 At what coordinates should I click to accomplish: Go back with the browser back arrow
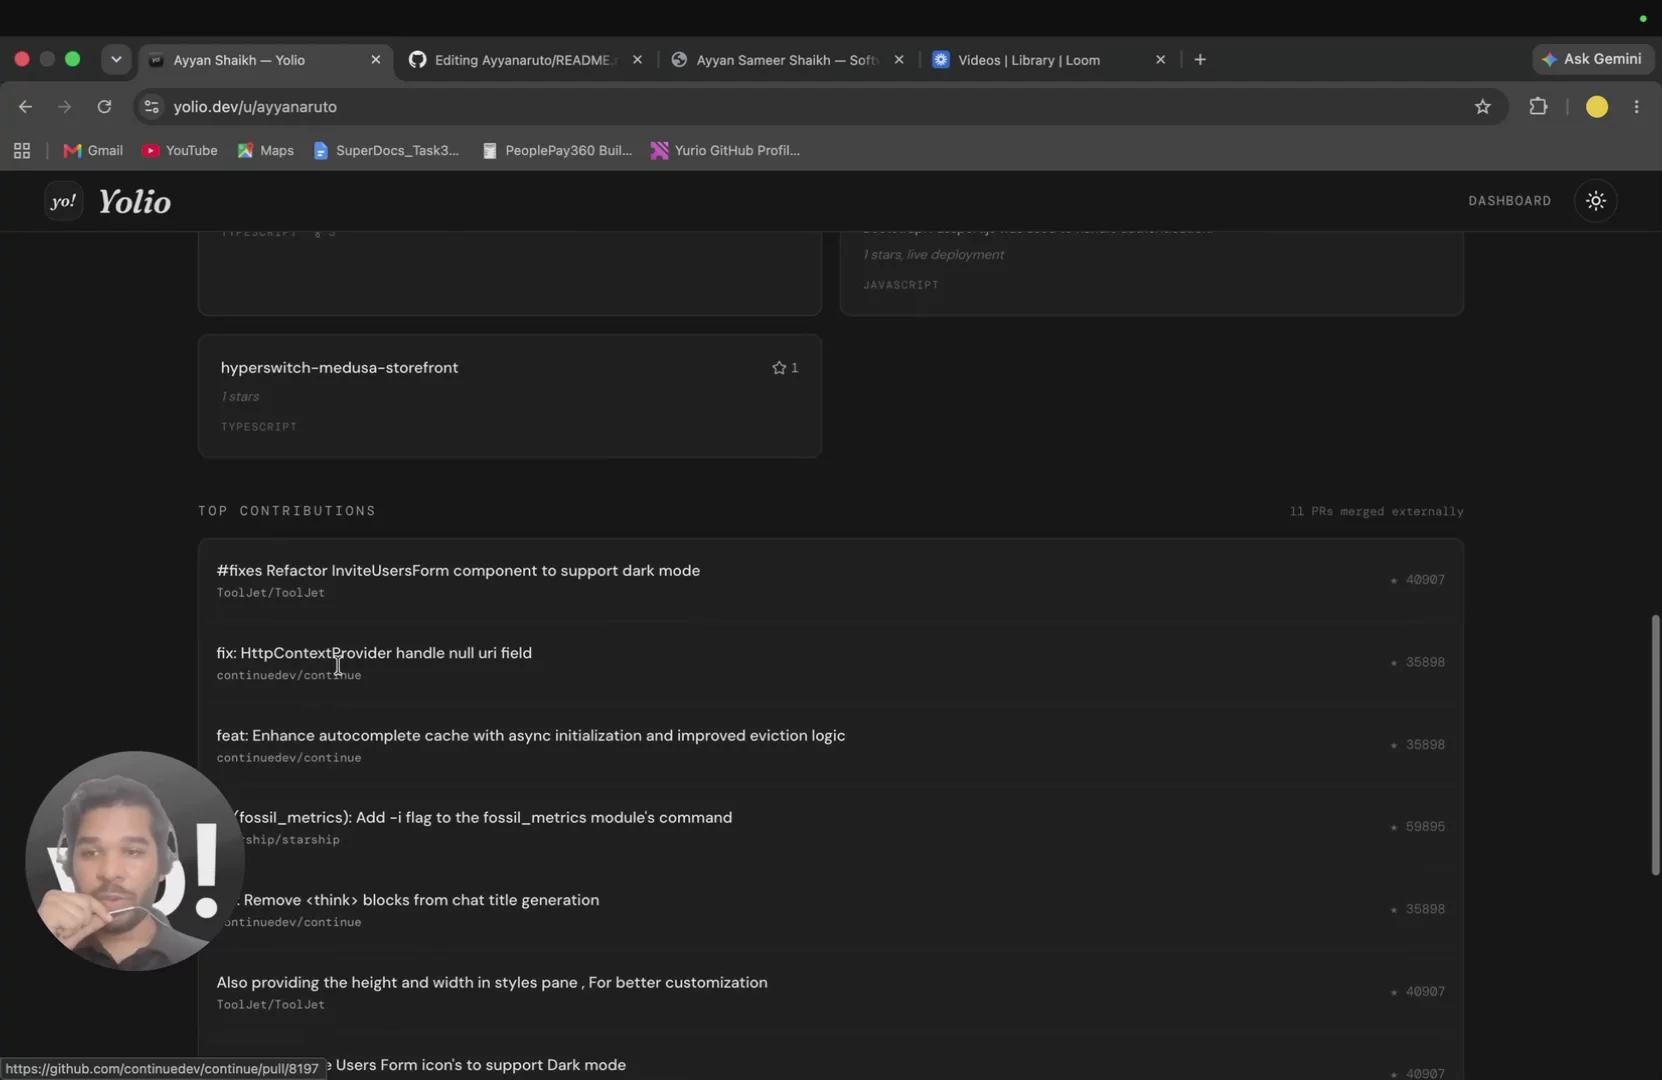click(26, 107)
